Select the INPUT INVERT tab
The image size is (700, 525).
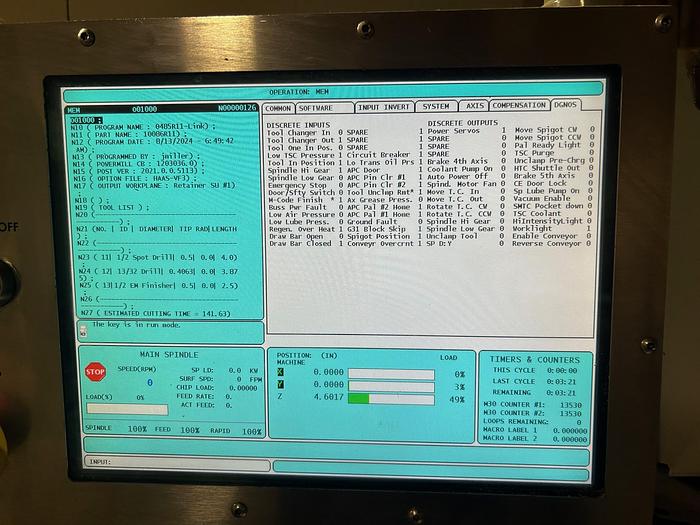click(x=384, y=106)
